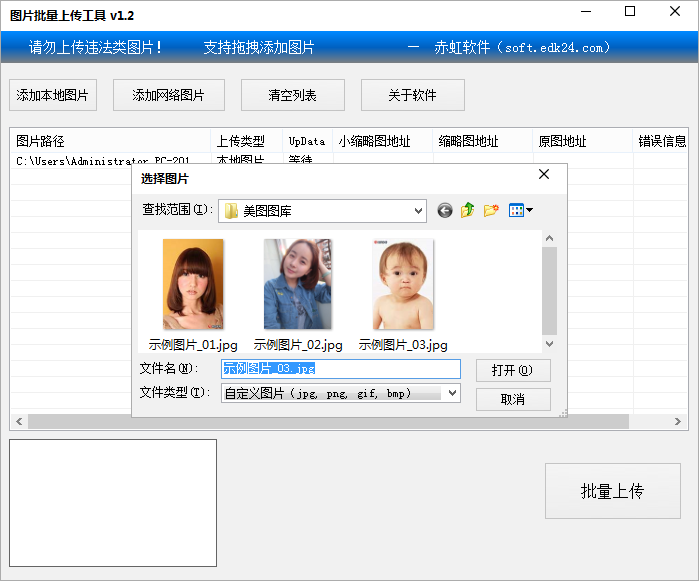The width and height of the screenshot is (699, 581).
Task: Expand the 查找范围 folder dropdown
Action: 417,211
